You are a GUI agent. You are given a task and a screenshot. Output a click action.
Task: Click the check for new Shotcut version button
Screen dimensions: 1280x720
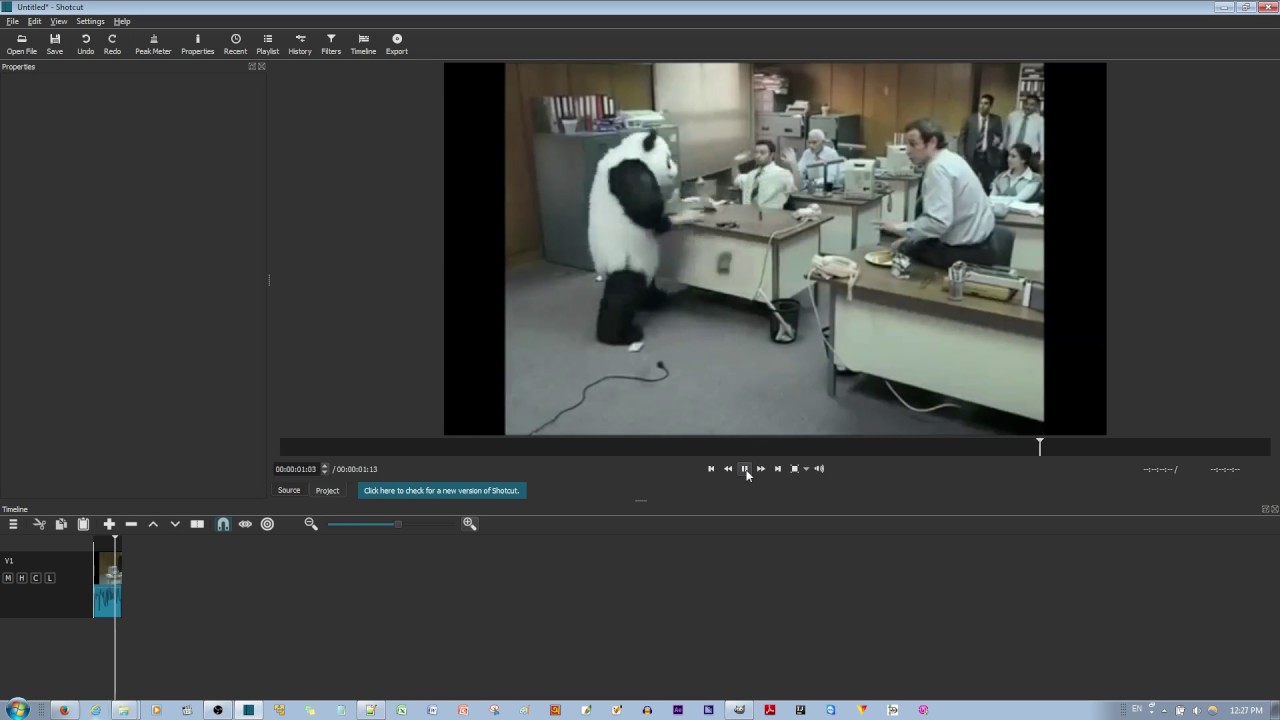point(442,491)
